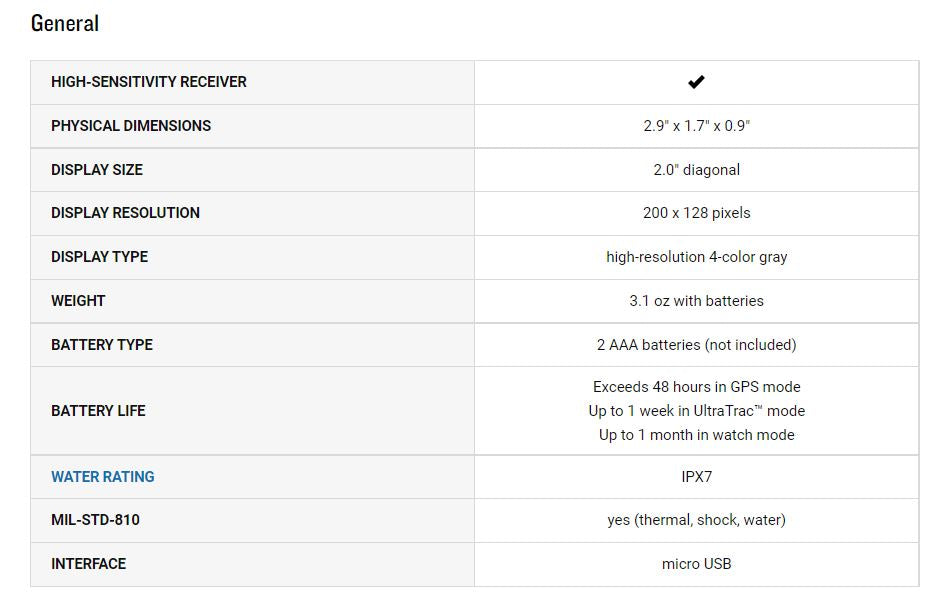
Task: Click the General section heading
Action: coord(65,23)
